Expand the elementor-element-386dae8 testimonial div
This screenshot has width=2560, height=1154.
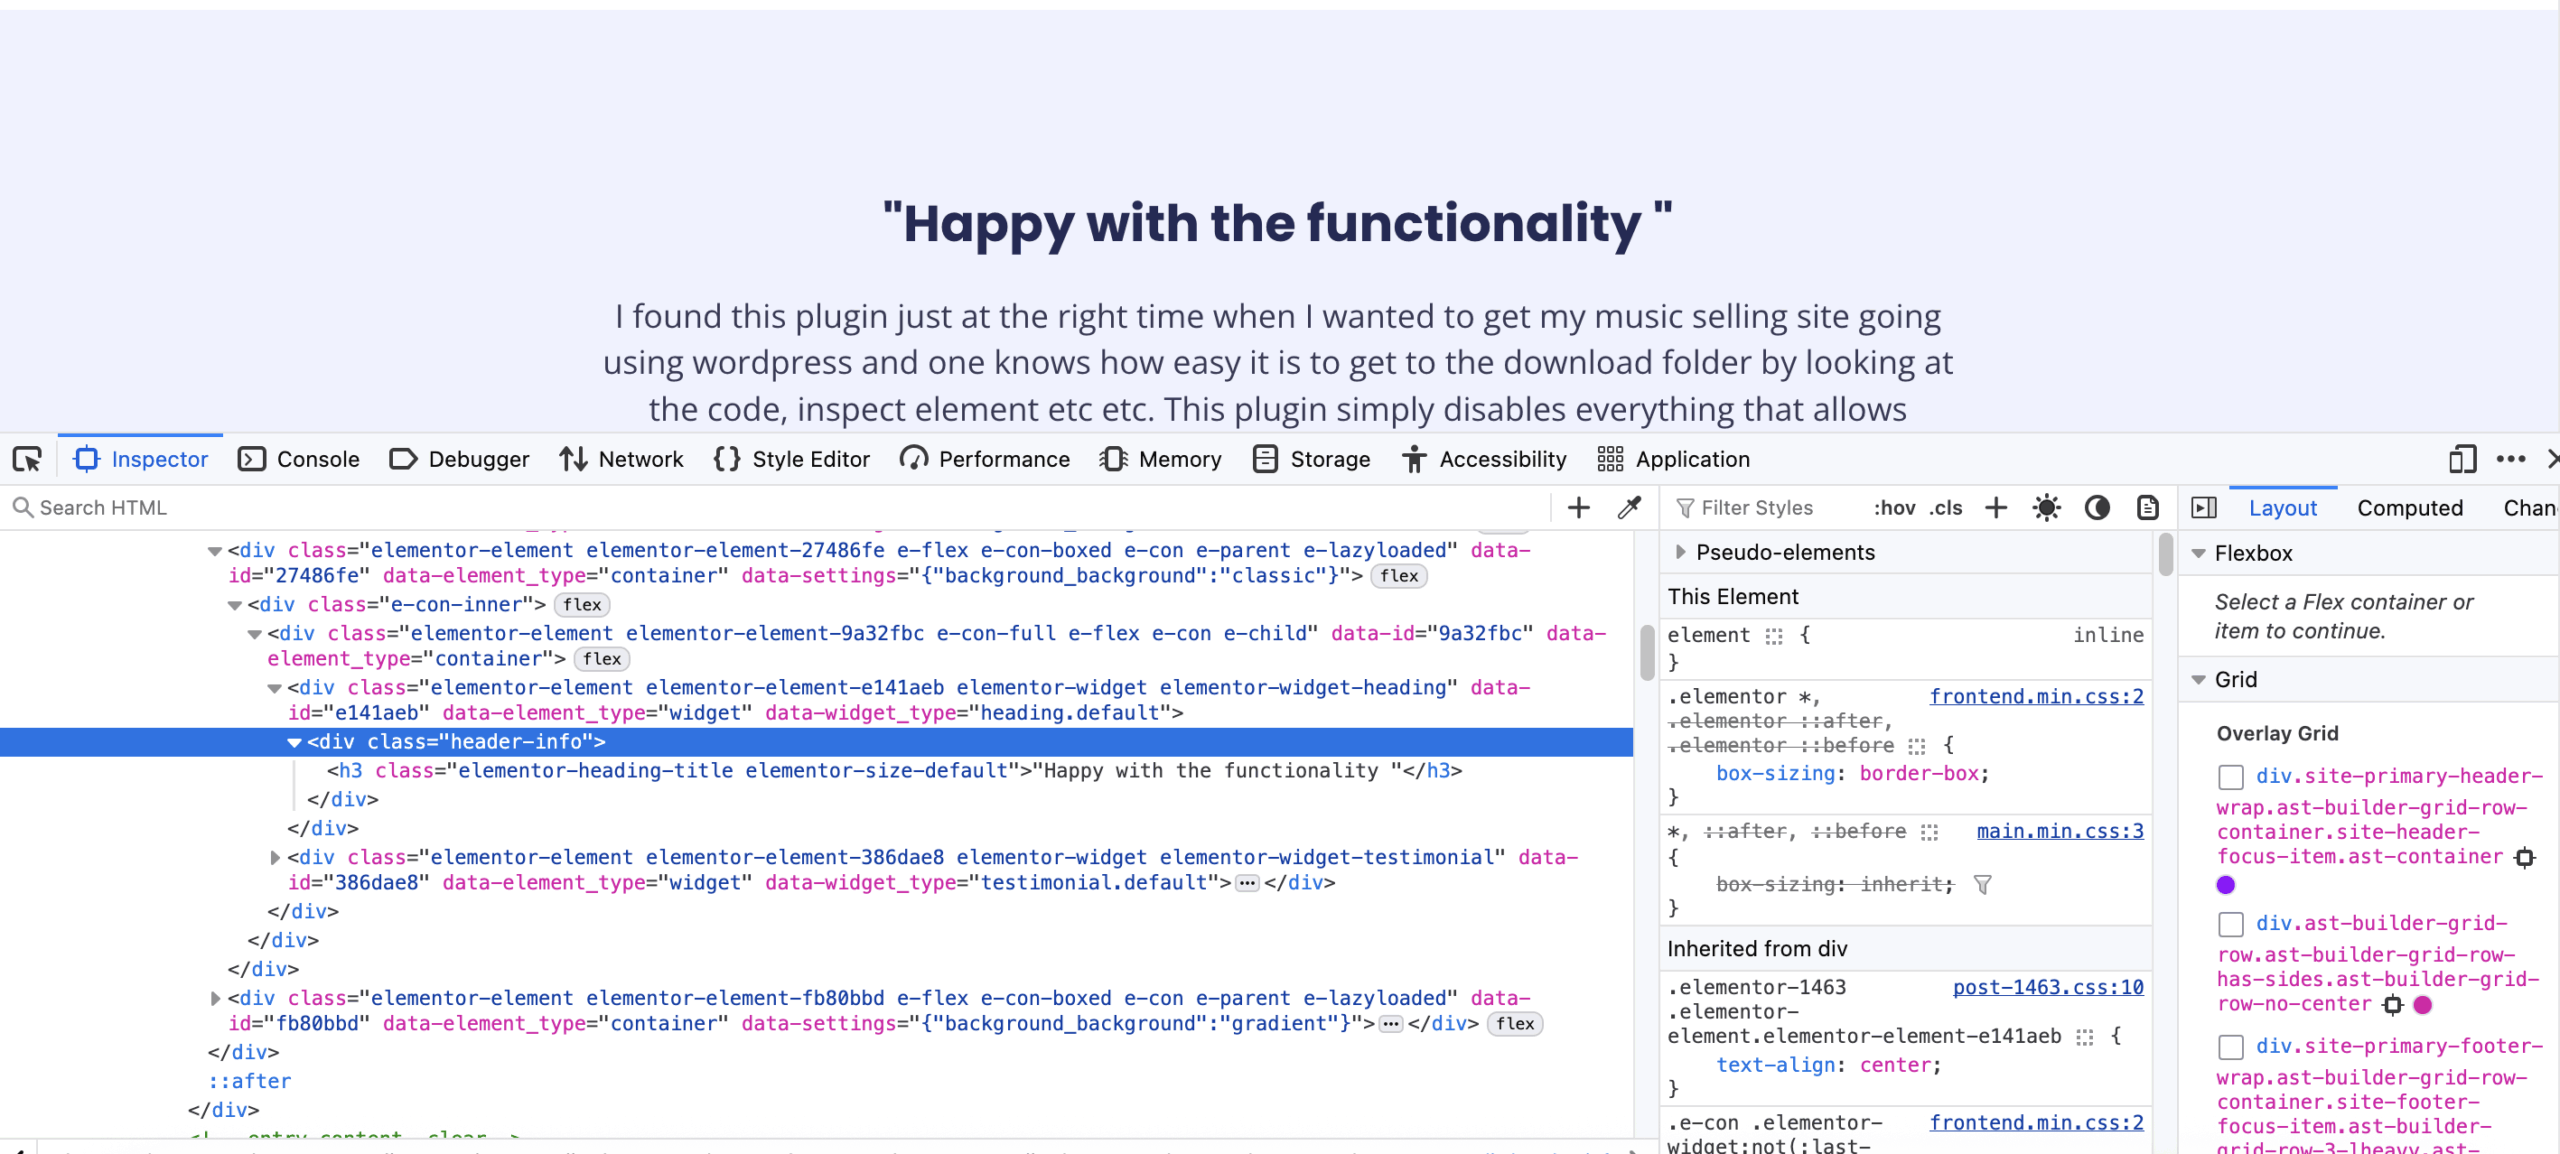coord(274,857)
